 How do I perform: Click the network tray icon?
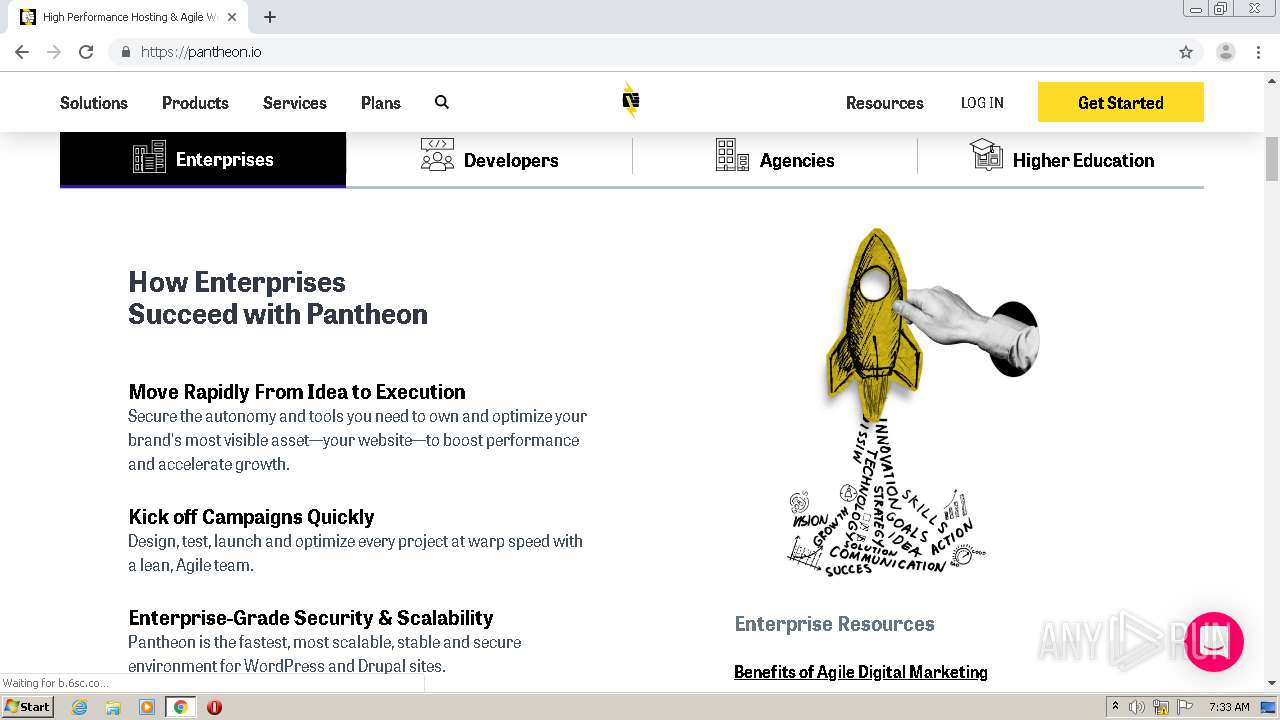point(1161,707)
